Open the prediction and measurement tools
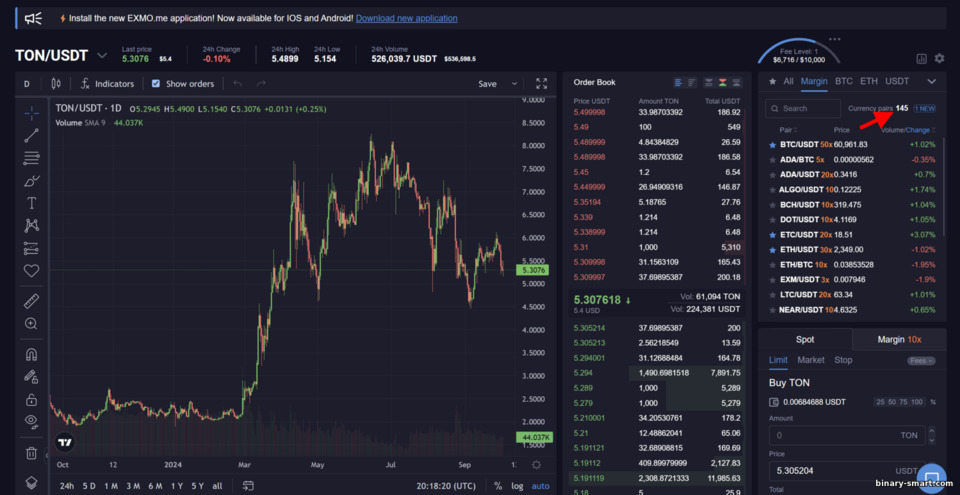960x495 pixels. coord(31,248)
